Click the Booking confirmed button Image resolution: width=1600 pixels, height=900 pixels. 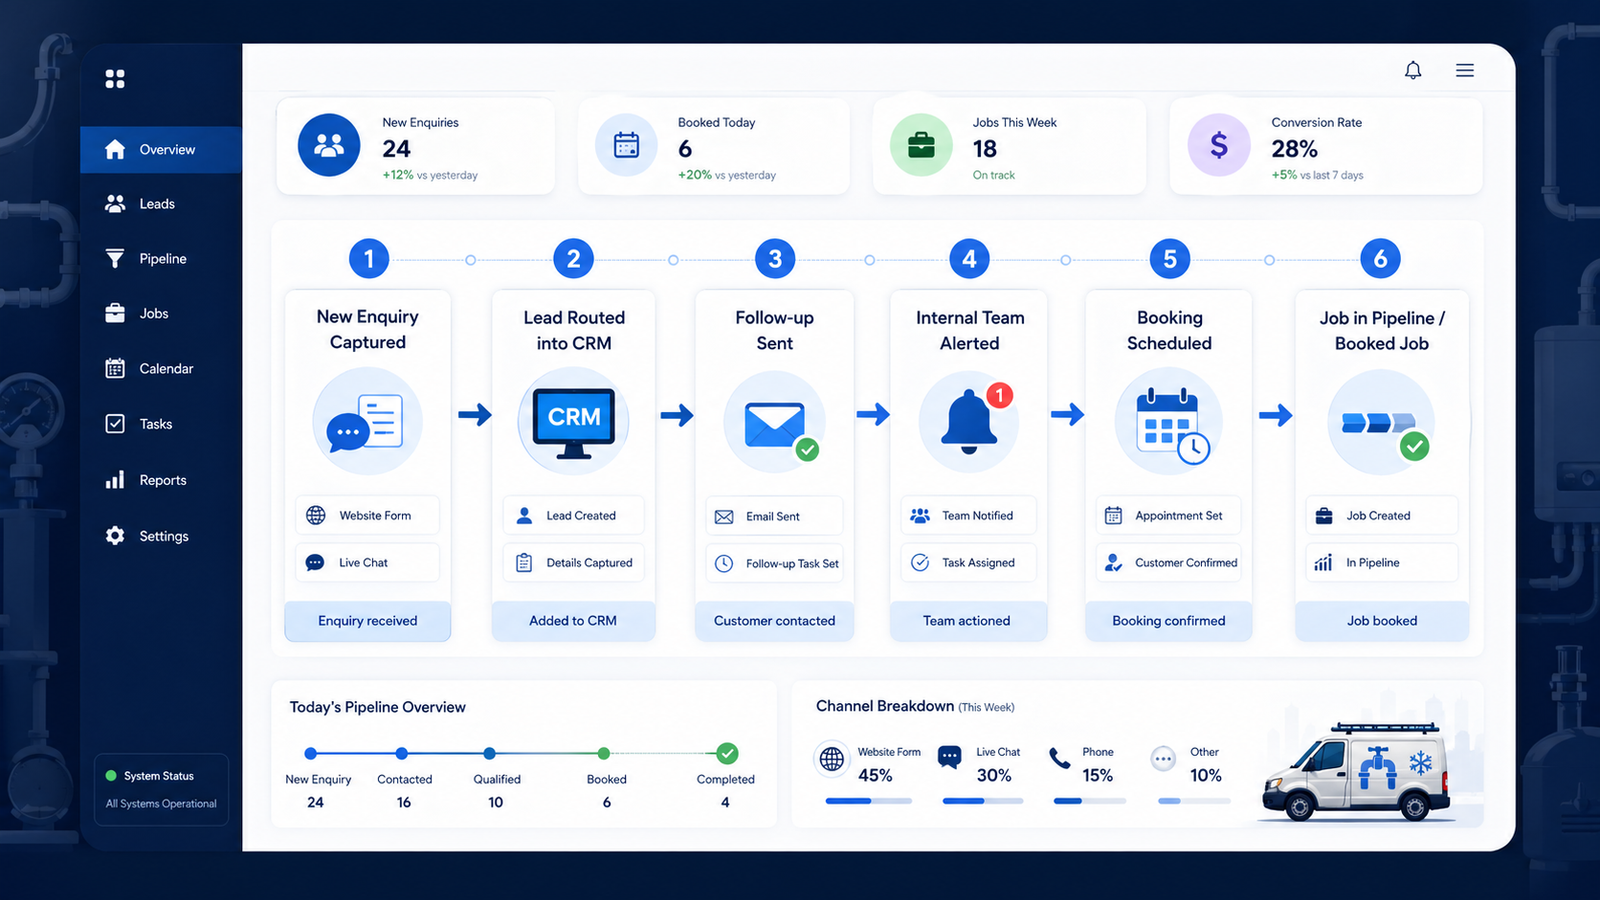pos(1169,621)
